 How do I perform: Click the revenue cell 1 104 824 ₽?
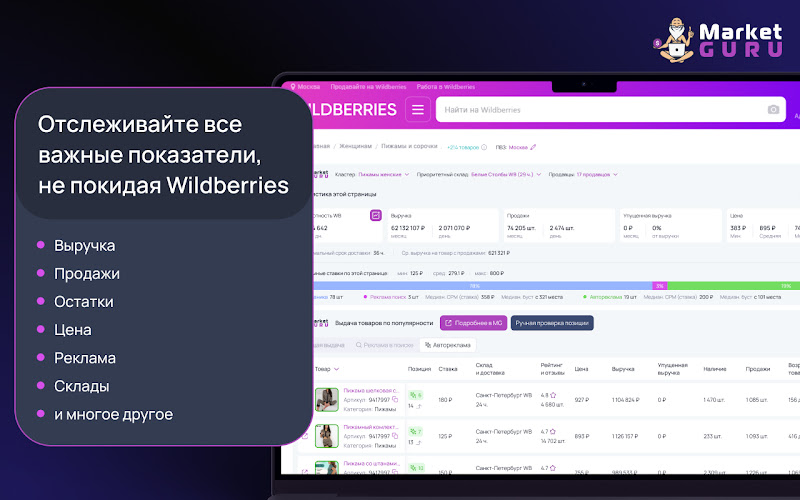[x=625, y=400]
